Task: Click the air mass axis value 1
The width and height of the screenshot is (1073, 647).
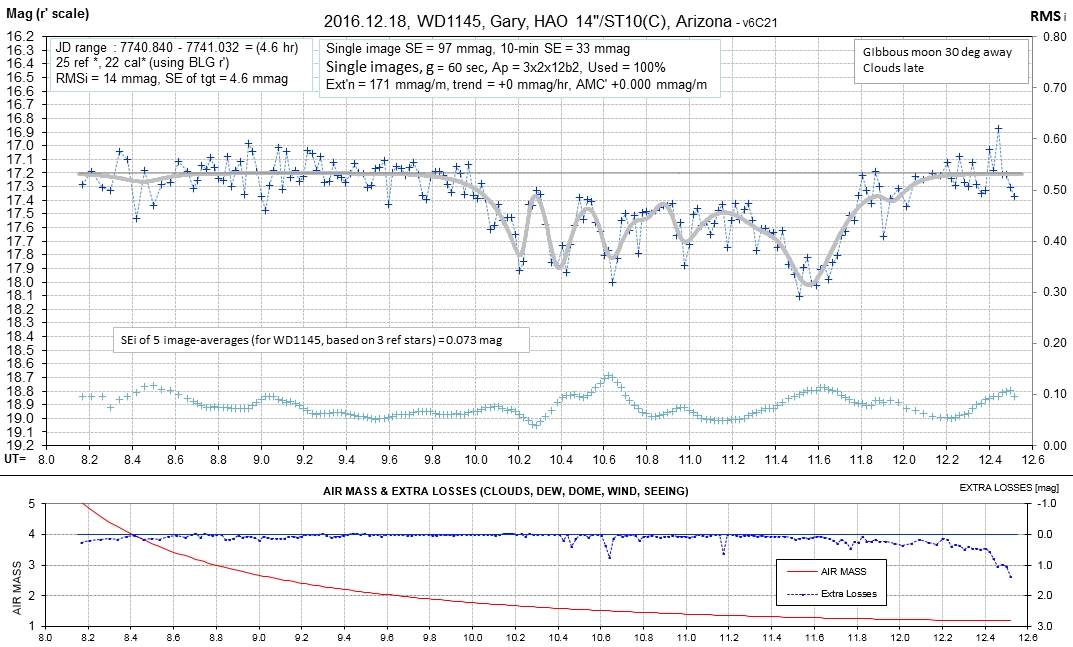Action: click(31, 626)
